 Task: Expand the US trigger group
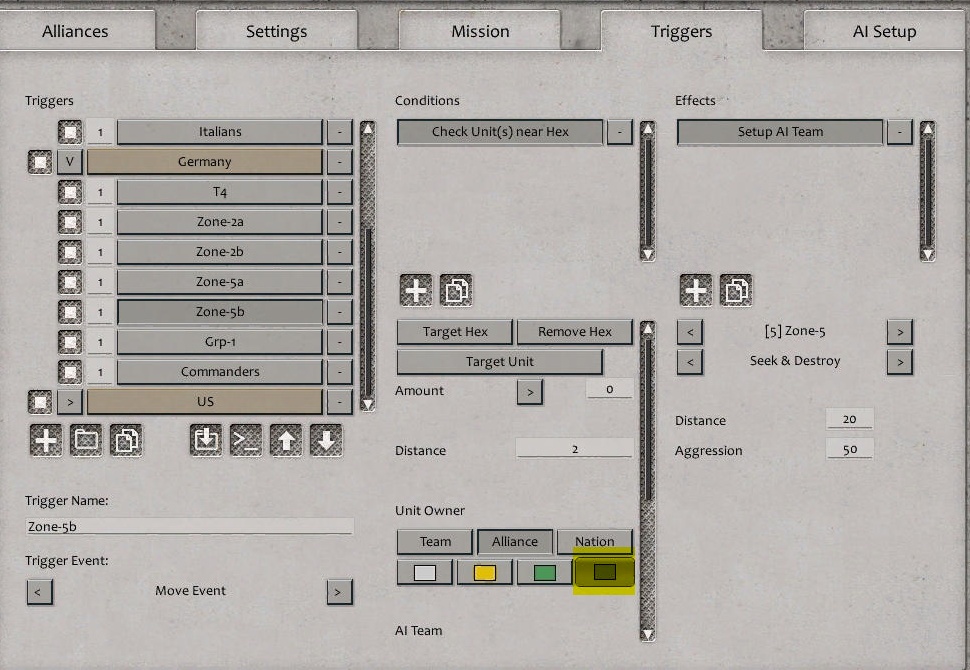(70, 402)
